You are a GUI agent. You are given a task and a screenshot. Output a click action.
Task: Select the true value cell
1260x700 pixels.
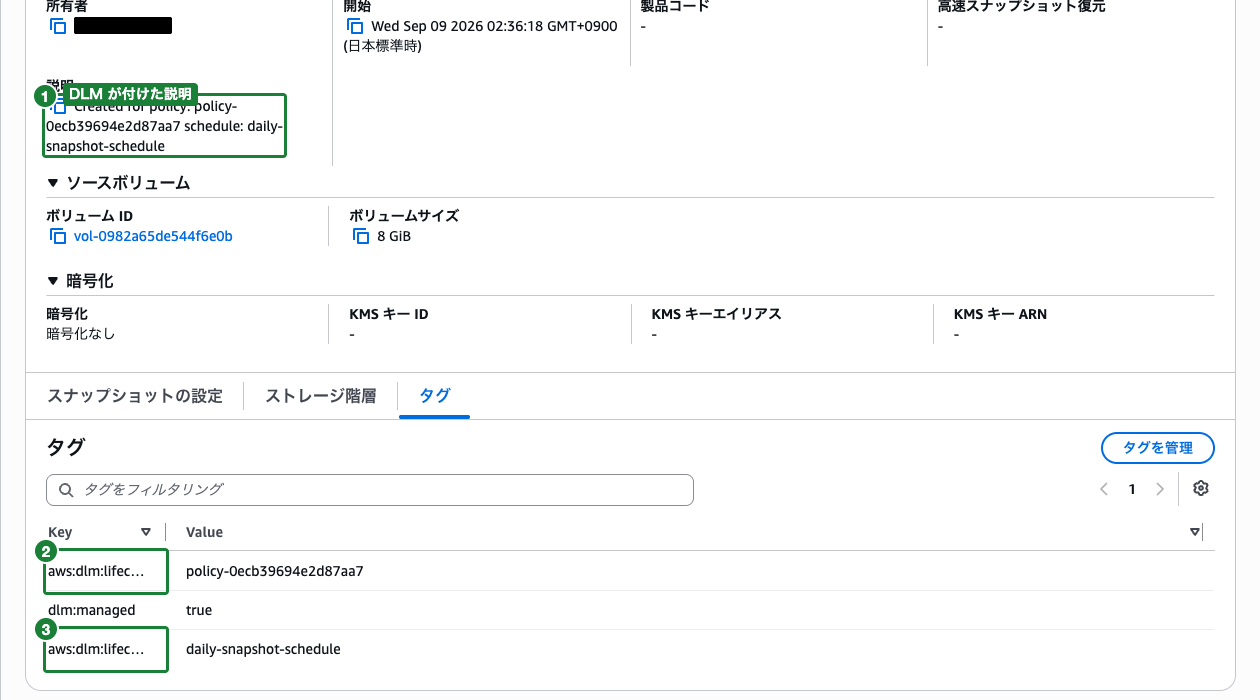199,610
